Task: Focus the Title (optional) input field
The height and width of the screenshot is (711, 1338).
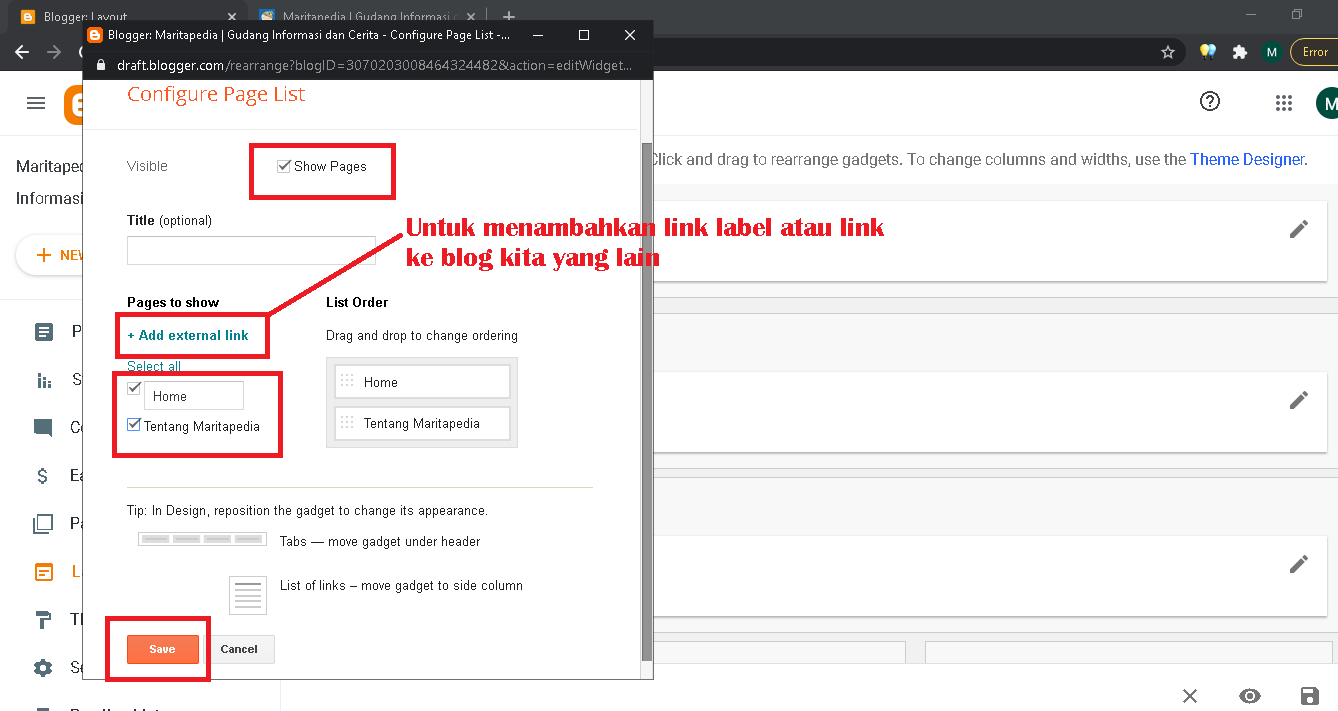Action: coord(251,250)
